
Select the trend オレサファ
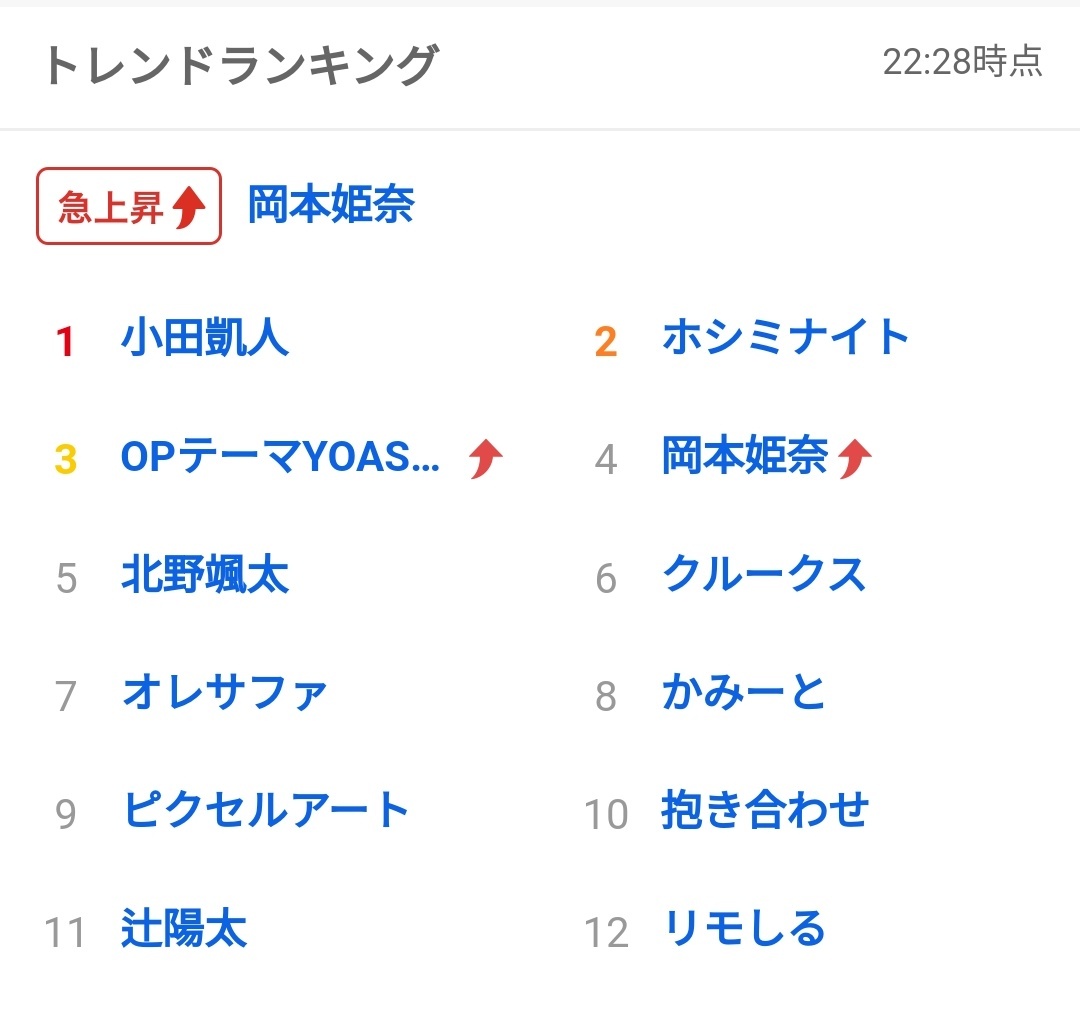[x=225, y=693]
